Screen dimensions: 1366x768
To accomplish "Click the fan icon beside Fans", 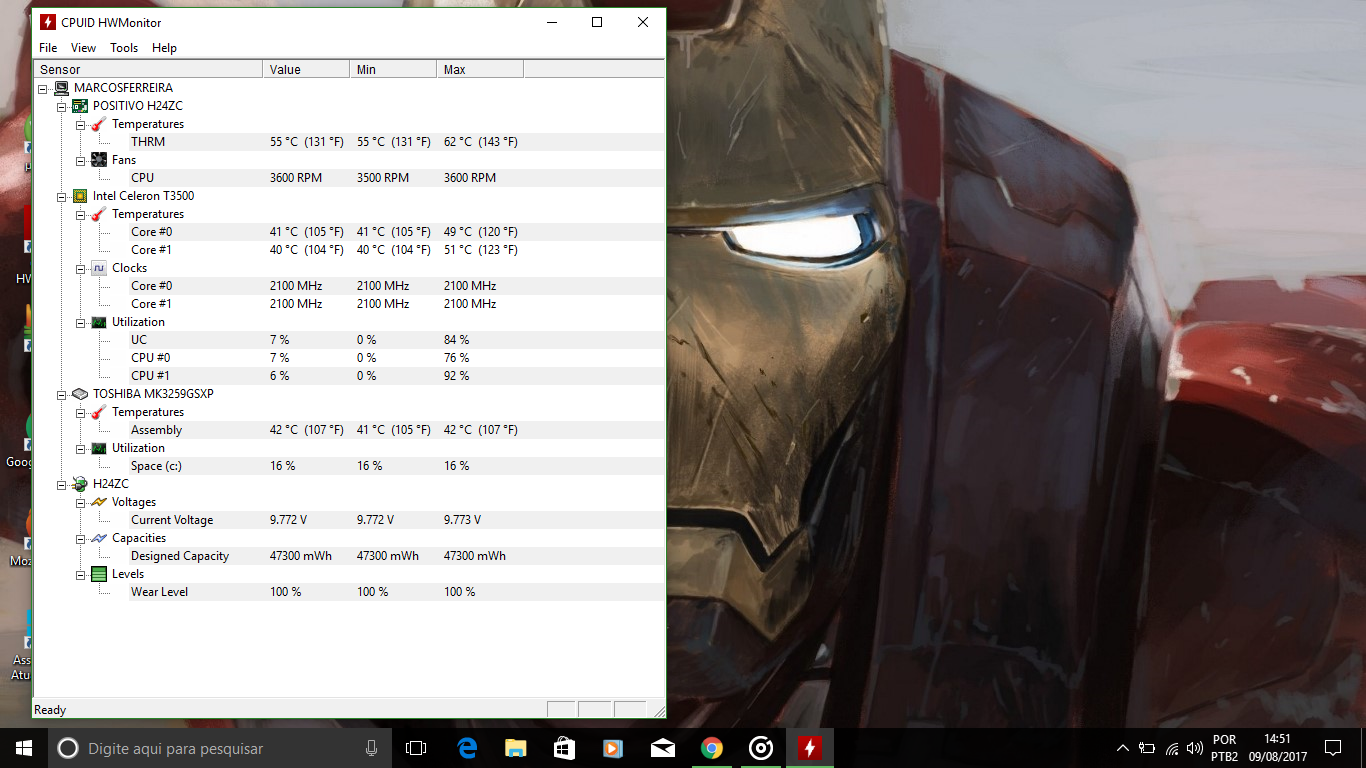I will [x=98, y=160].
